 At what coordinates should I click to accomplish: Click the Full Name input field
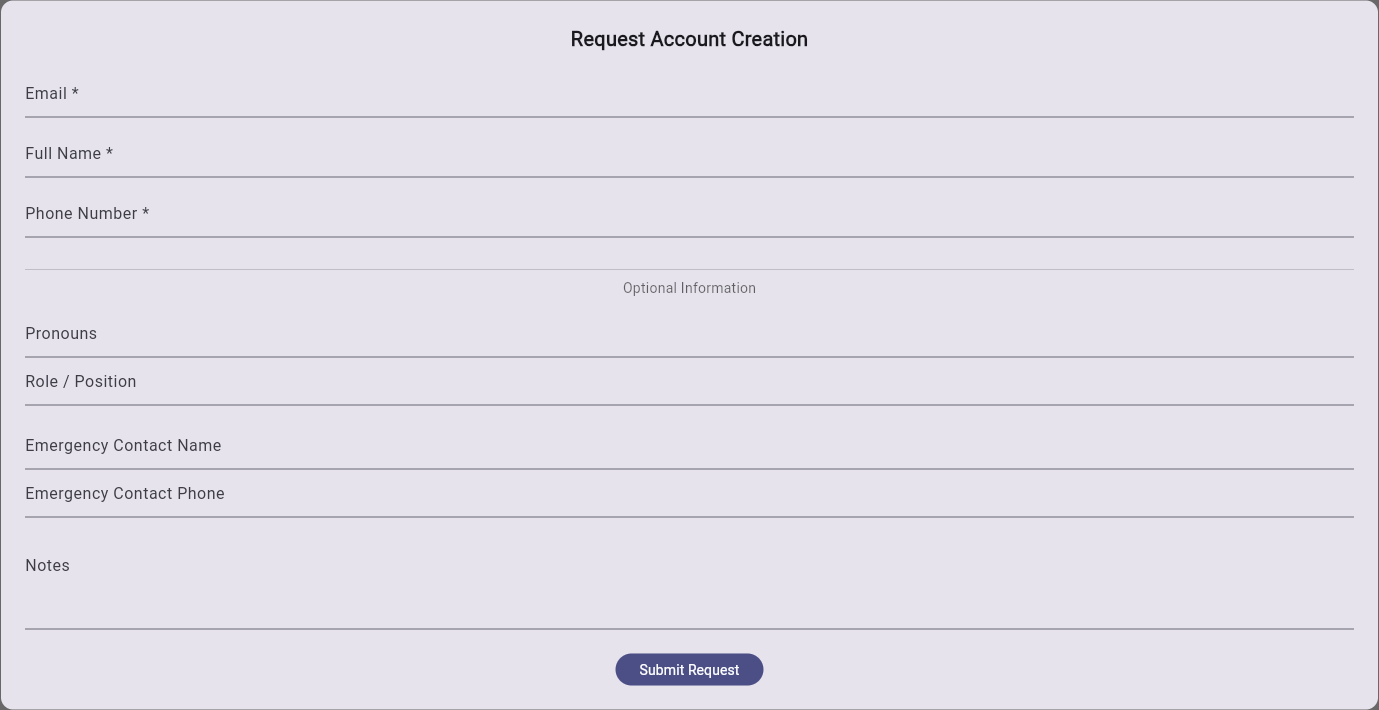click(690, 170)
